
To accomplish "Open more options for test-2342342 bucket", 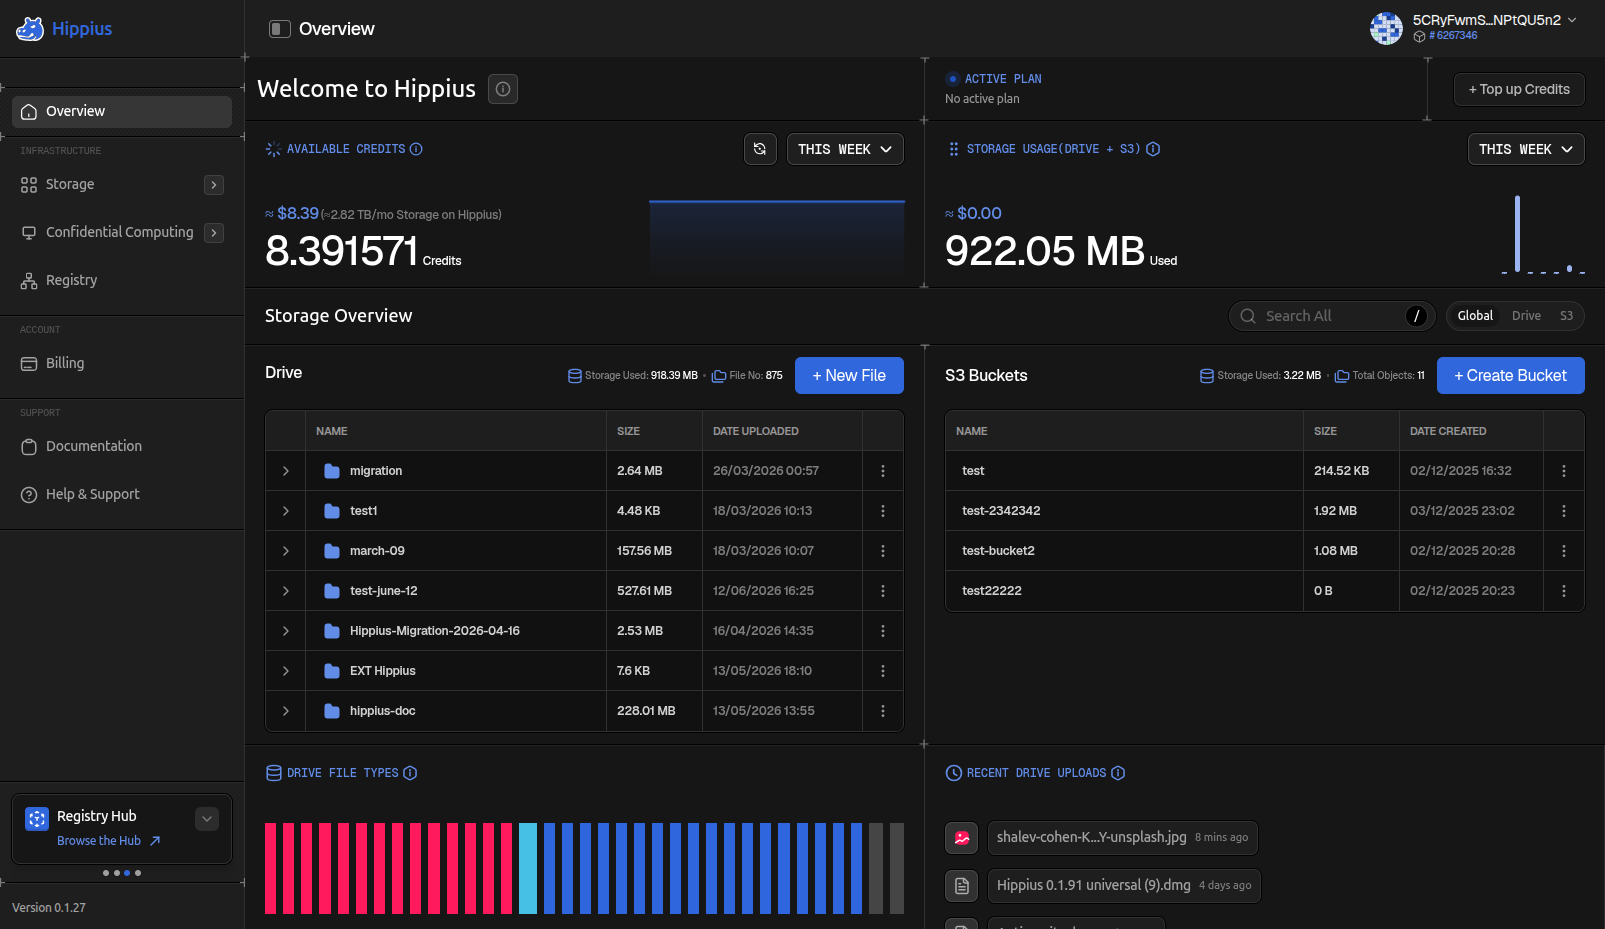I will (1564, 511).
